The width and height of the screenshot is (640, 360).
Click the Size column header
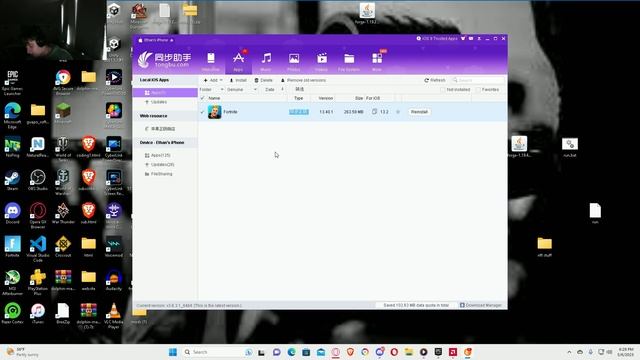click(x=359, y=98)
